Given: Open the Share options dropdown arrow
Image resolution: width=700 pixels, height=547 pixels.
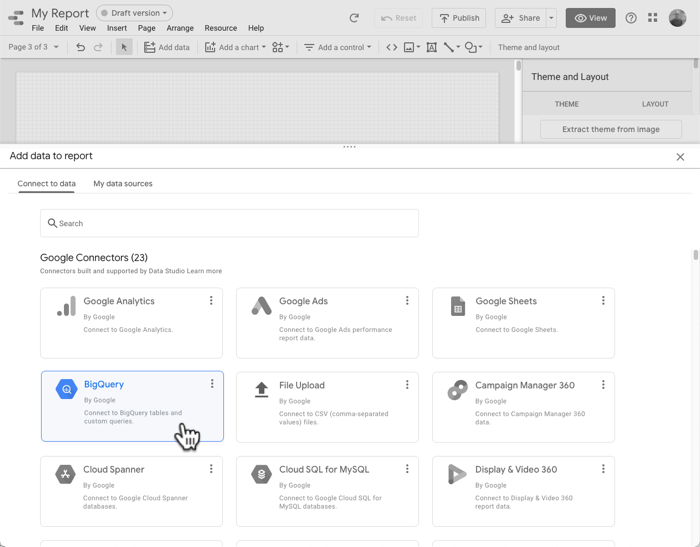Looking at the screenshot, I should click(551, 18).
